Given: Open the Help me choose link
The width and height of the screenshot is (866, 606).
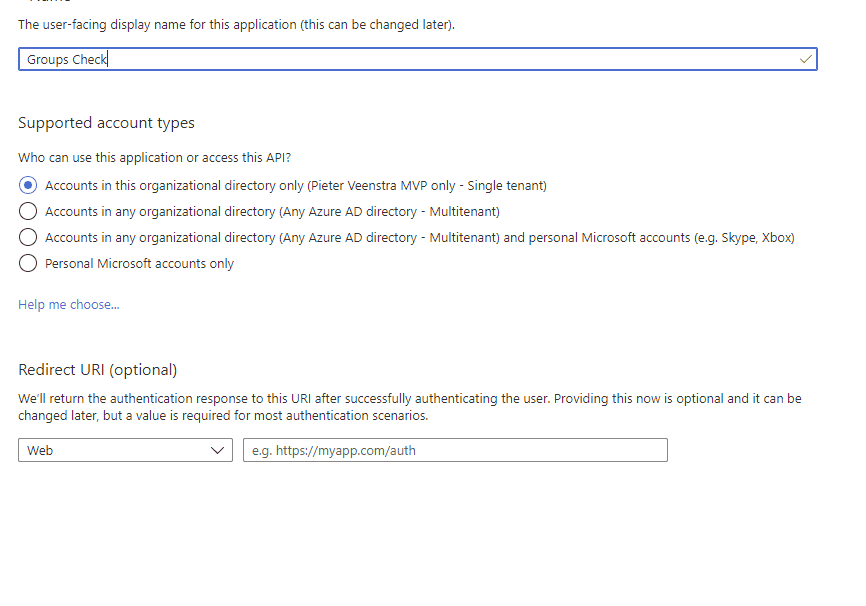Looking at the screenshot, I should [68, 304].
